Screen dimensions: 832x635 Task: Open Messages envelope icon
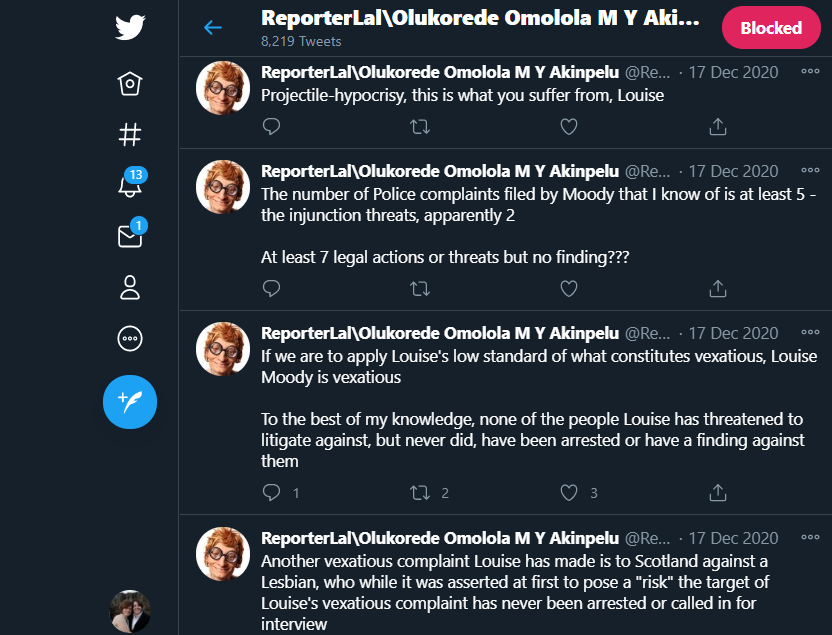(130, 236)
